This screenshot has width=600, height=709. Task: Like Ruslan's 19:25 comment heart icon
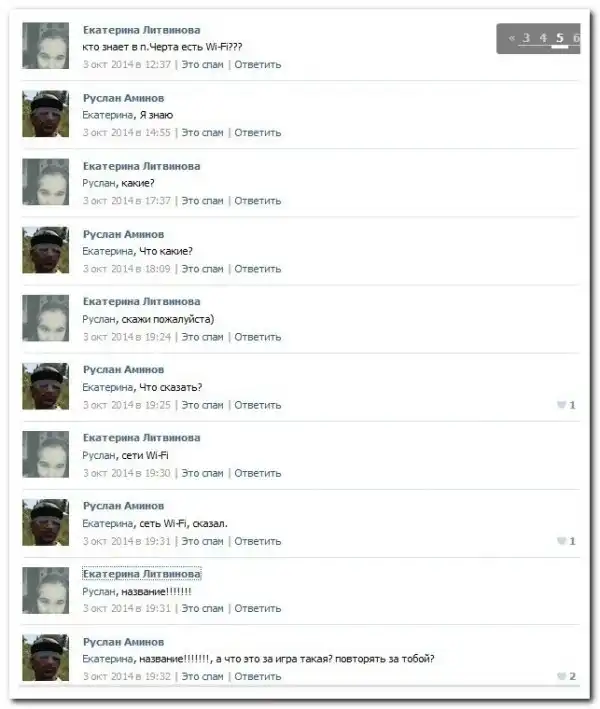click(x=561, y=405)
